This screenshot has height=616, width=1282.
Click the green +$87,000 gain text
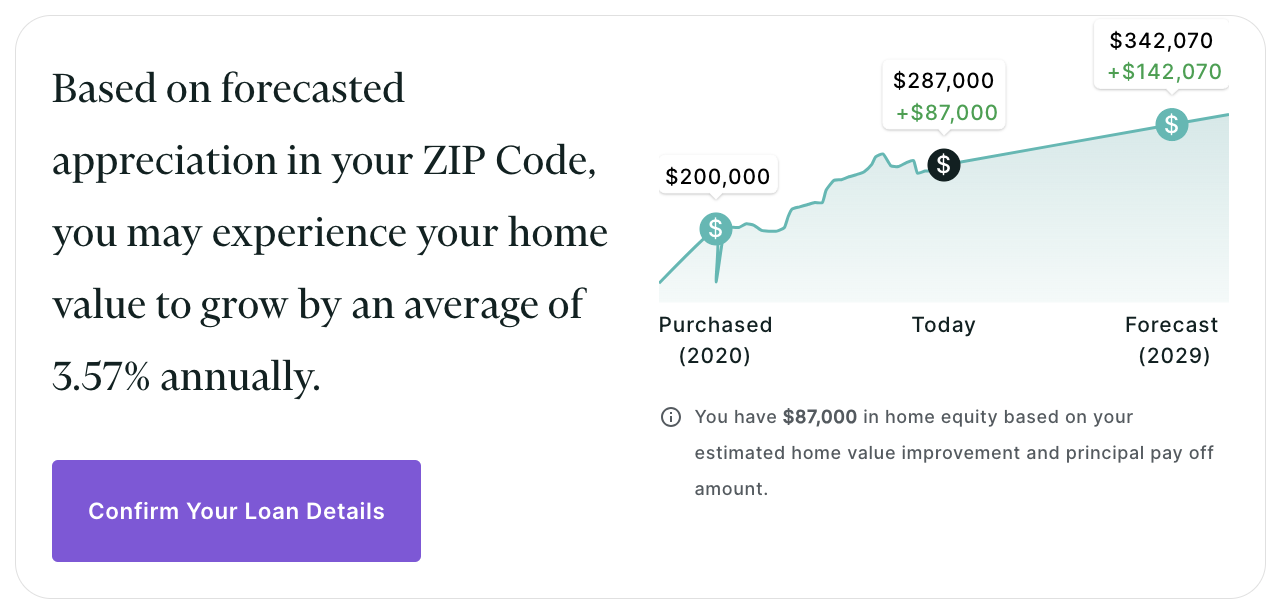(x=947, y=113)
